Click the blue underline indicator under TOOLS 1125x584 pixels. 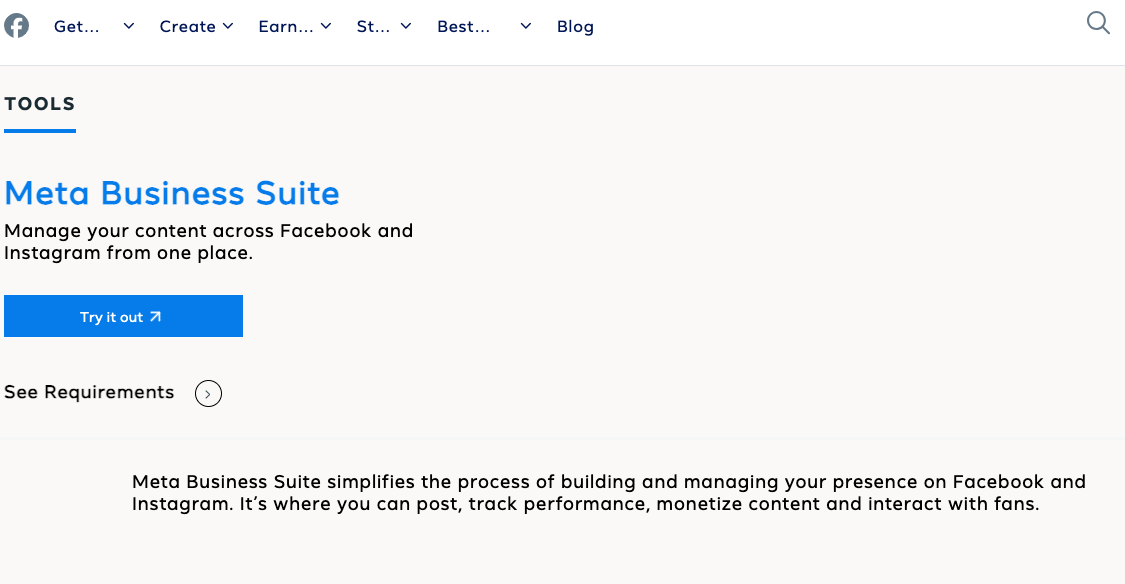(x=39, y=129)
